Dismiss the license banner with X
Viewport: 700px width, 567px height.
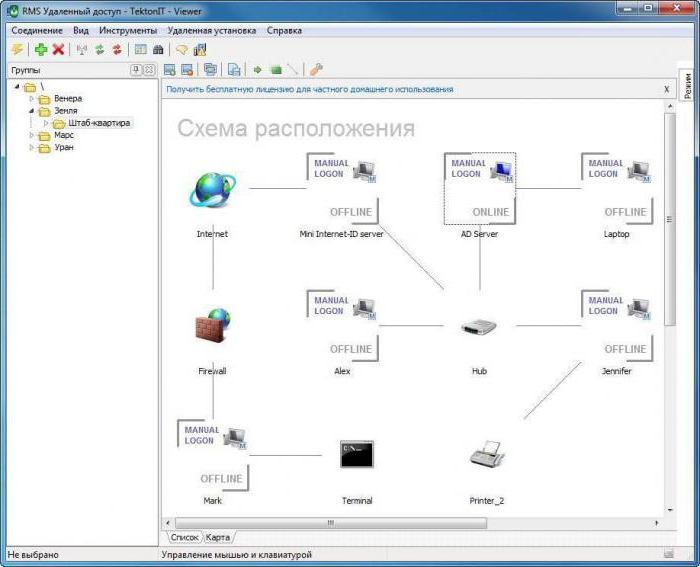(x=667, y=89)
